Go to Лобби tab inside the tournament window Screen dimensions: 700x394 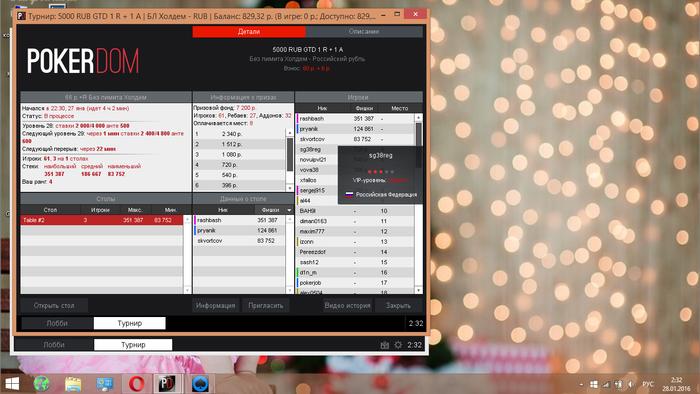pos(57,323)
